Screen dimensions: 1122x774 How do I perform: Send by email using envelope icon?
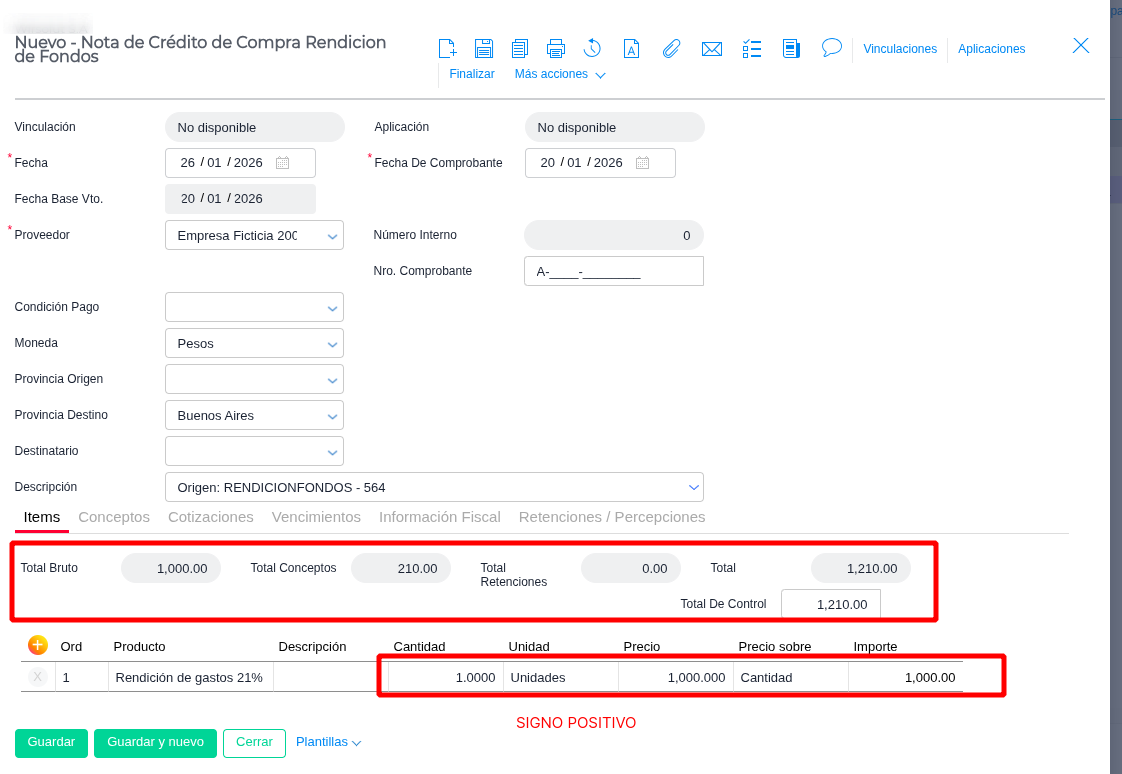point(712,48)
